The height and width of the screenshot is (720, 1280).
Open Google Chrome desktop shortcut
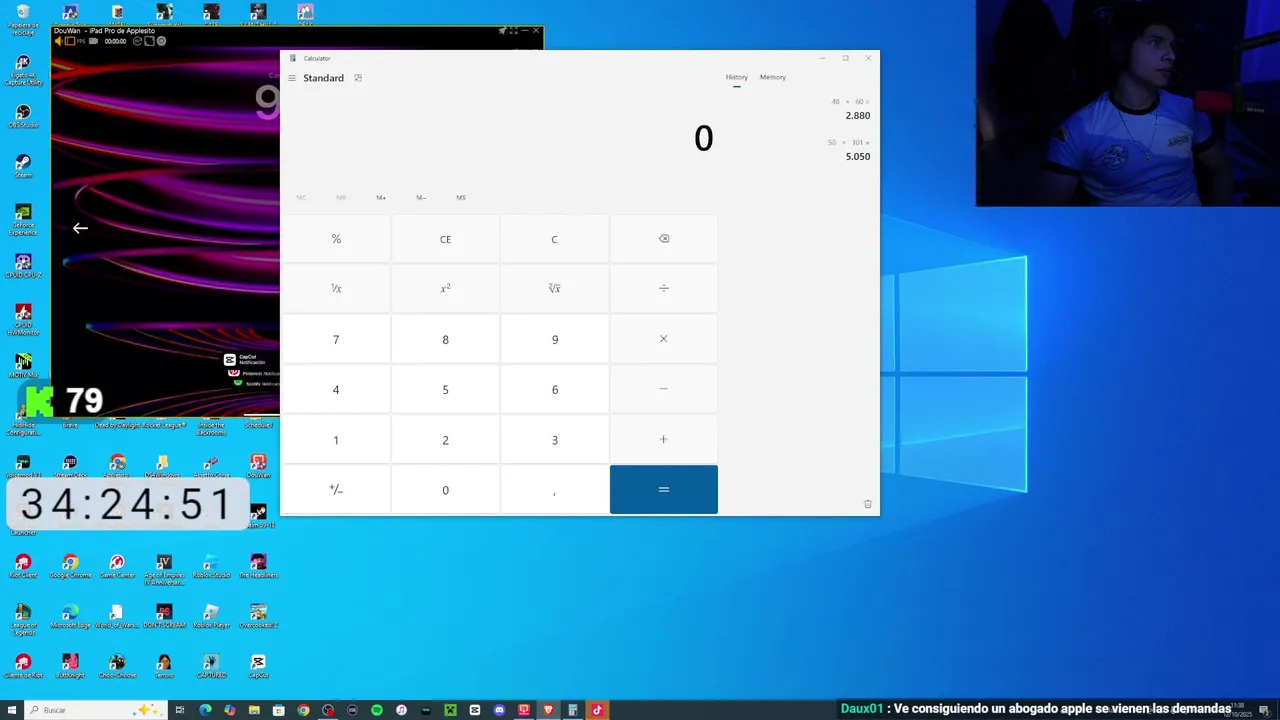[70, 566]
